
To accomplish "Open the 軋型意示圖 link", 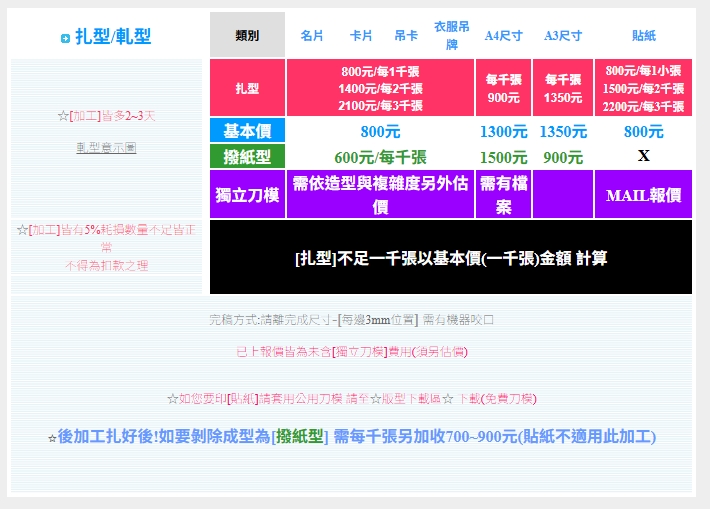I will pos(106,148).
